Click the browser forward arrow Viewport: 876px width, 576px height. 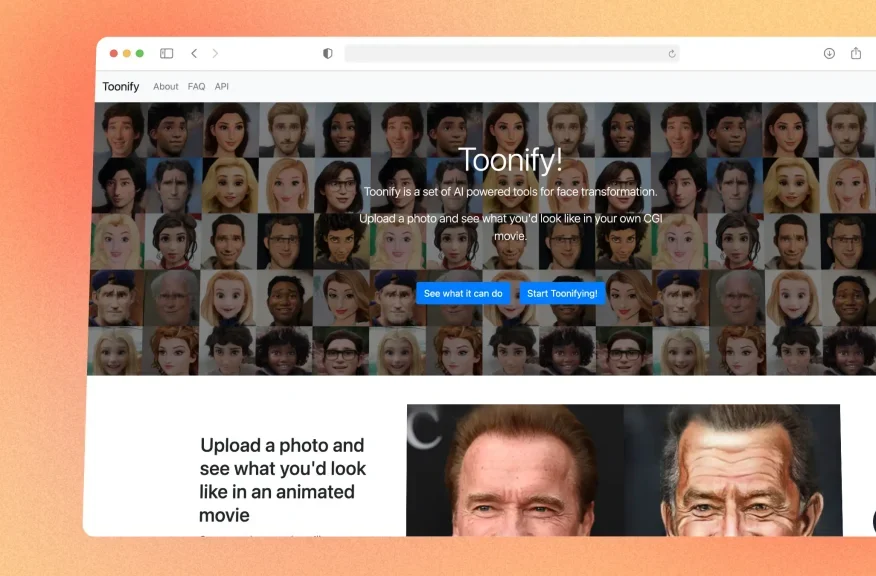[x=215, y=54]
